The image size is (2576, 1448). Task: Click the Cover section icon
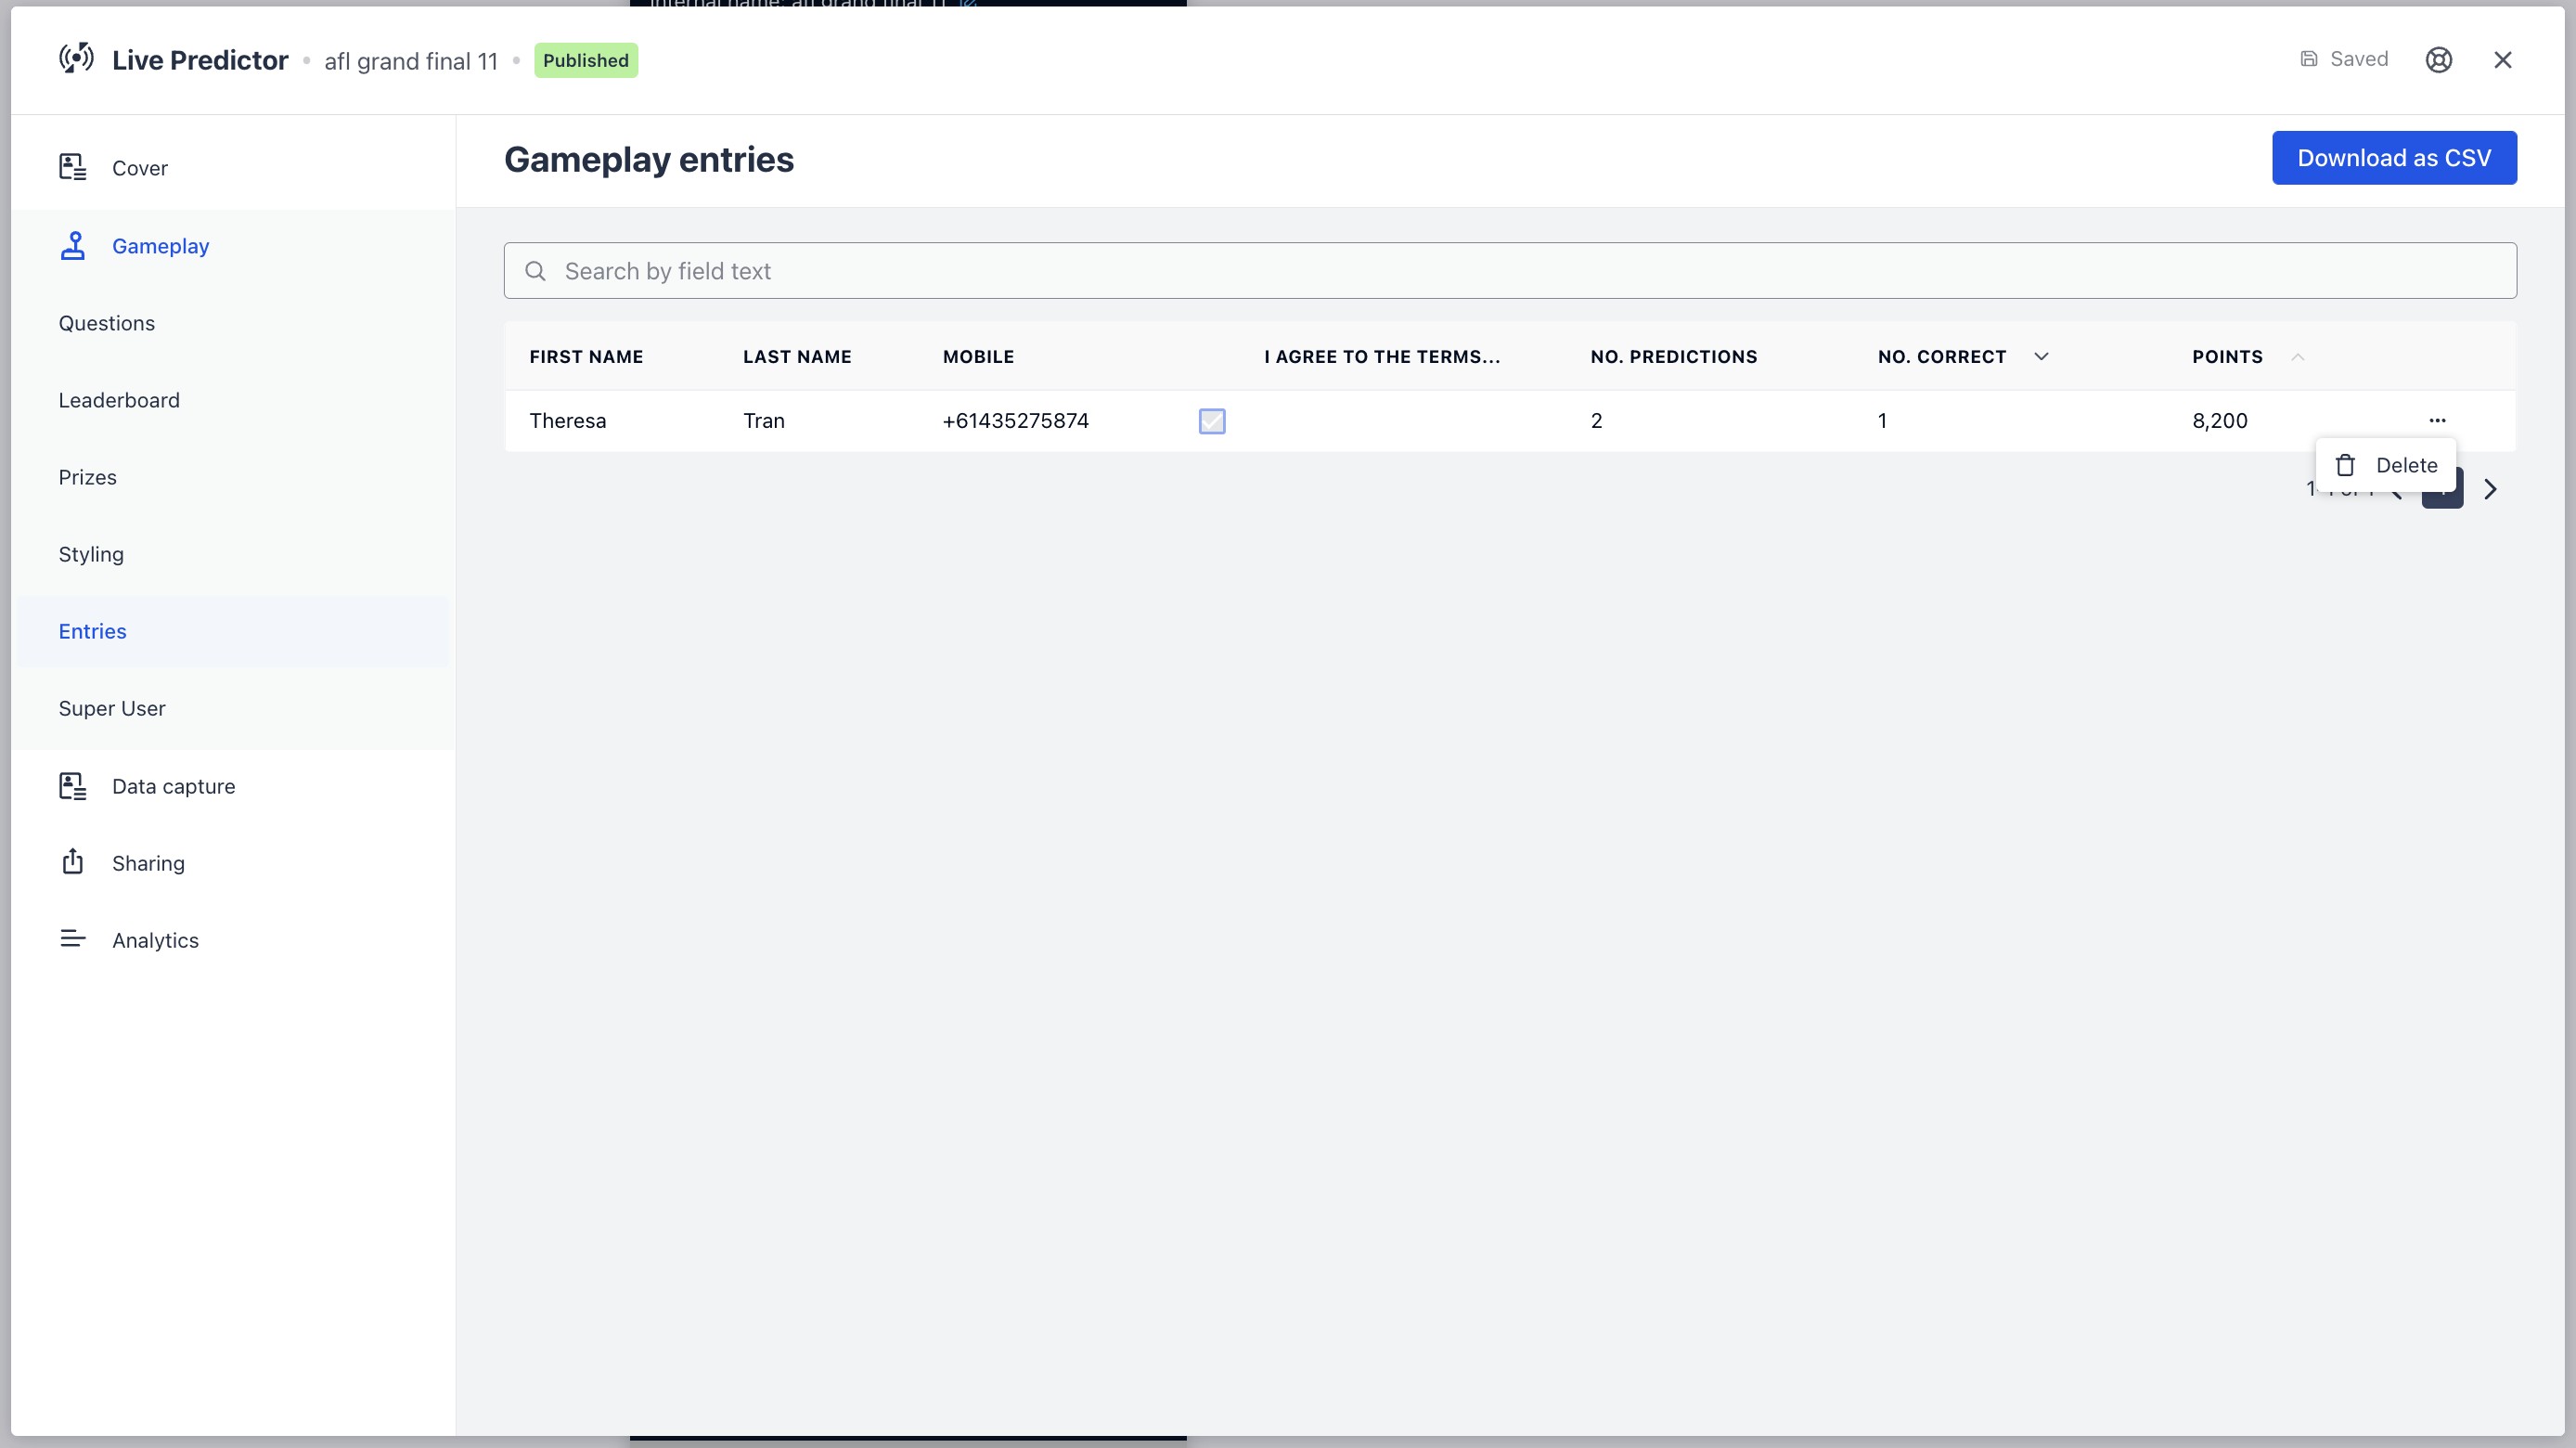pos(72,167)
